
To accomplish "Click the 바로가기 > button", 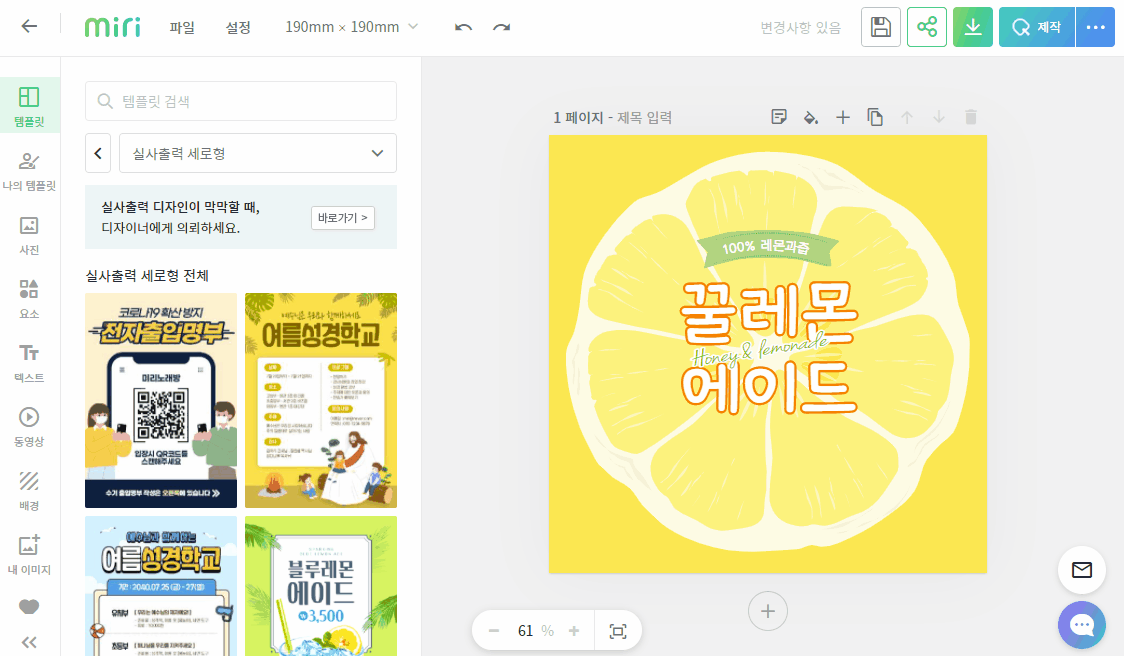I will pos(343,217).
